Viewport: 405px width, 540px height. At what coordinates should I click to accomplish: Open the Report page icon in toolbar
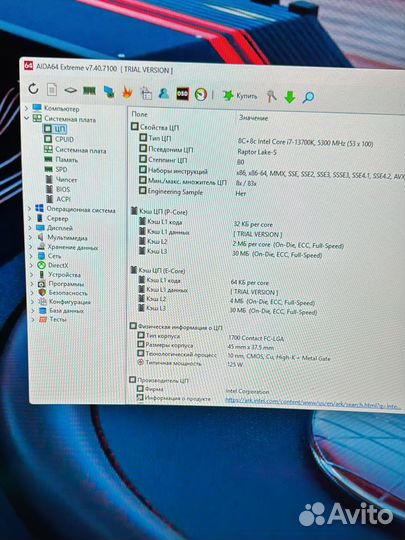point(52,90)
